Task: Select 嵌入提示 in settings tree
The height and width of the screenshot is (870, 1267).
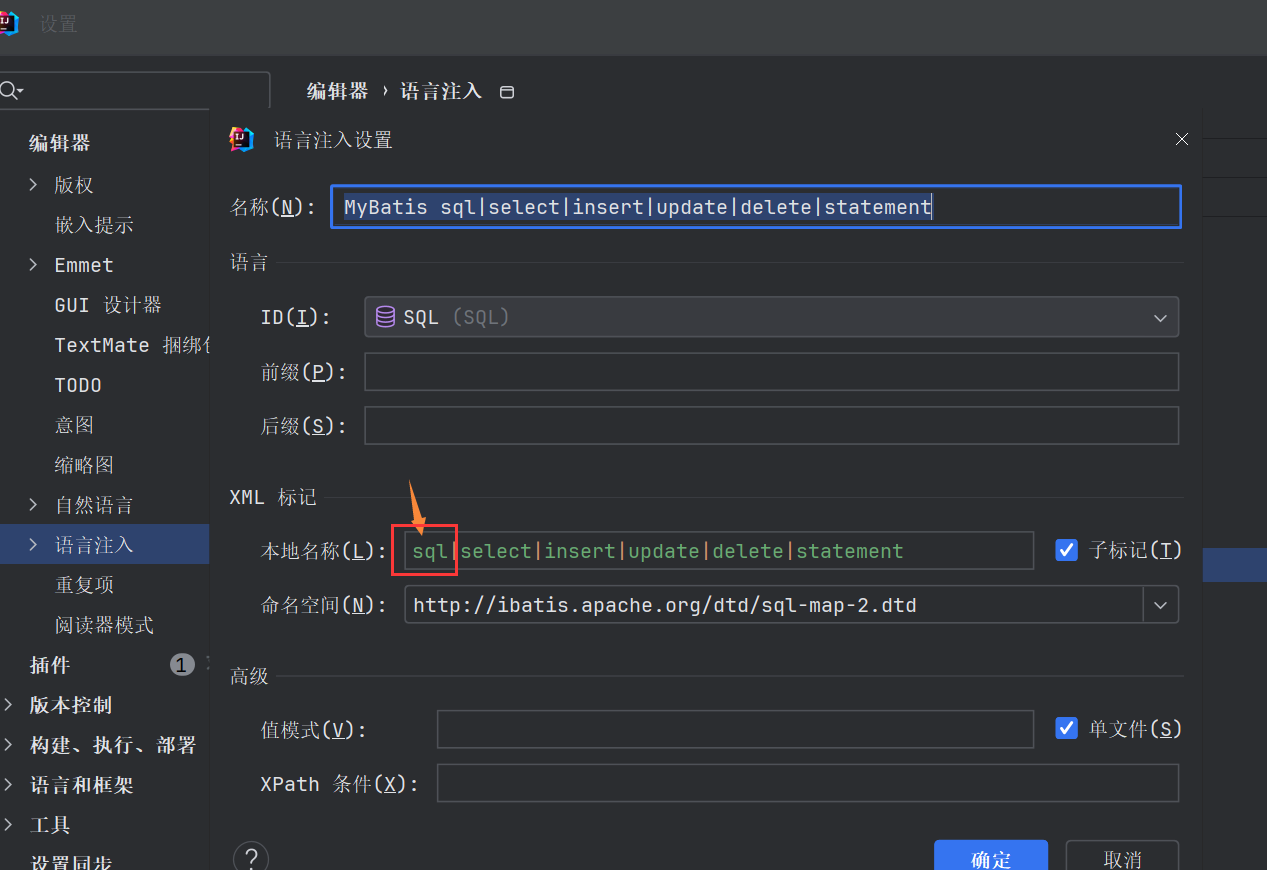Action: (x=94, y=225)
